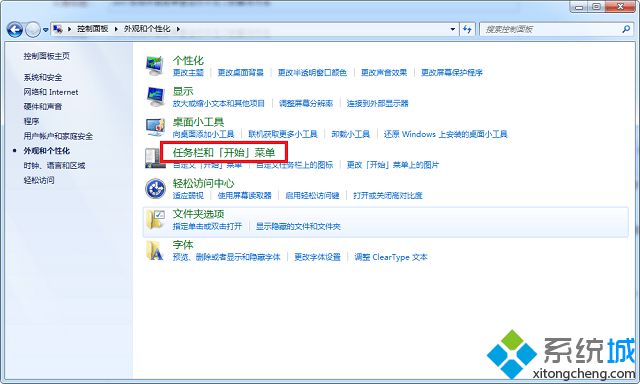Open 时钟、语言和区域 in the sidebar
The width and height of the screenshot is (640, 384).
tap(54, 166)
